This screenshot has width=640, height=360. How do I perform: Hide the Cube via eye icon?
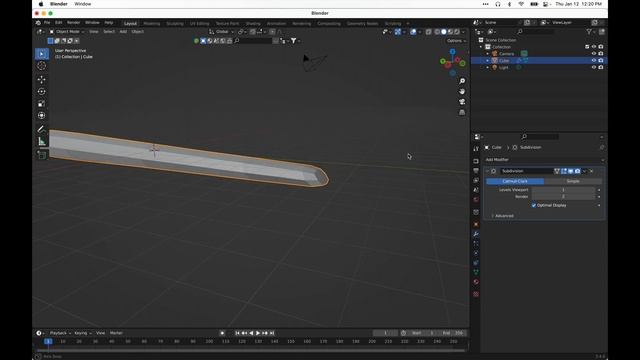click(x=594, y=60)
